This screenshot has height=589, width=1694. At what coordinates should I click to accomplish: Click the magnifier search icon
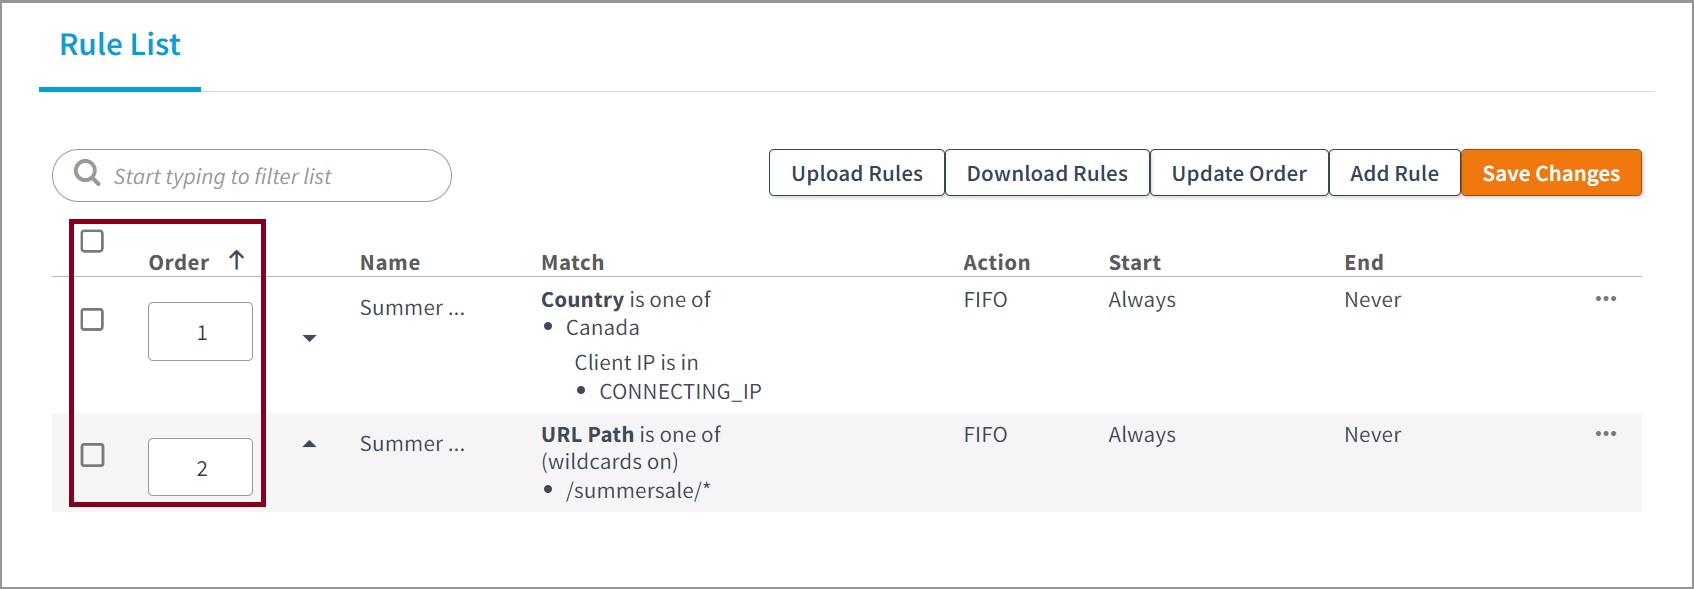click(x=88, y=173)
